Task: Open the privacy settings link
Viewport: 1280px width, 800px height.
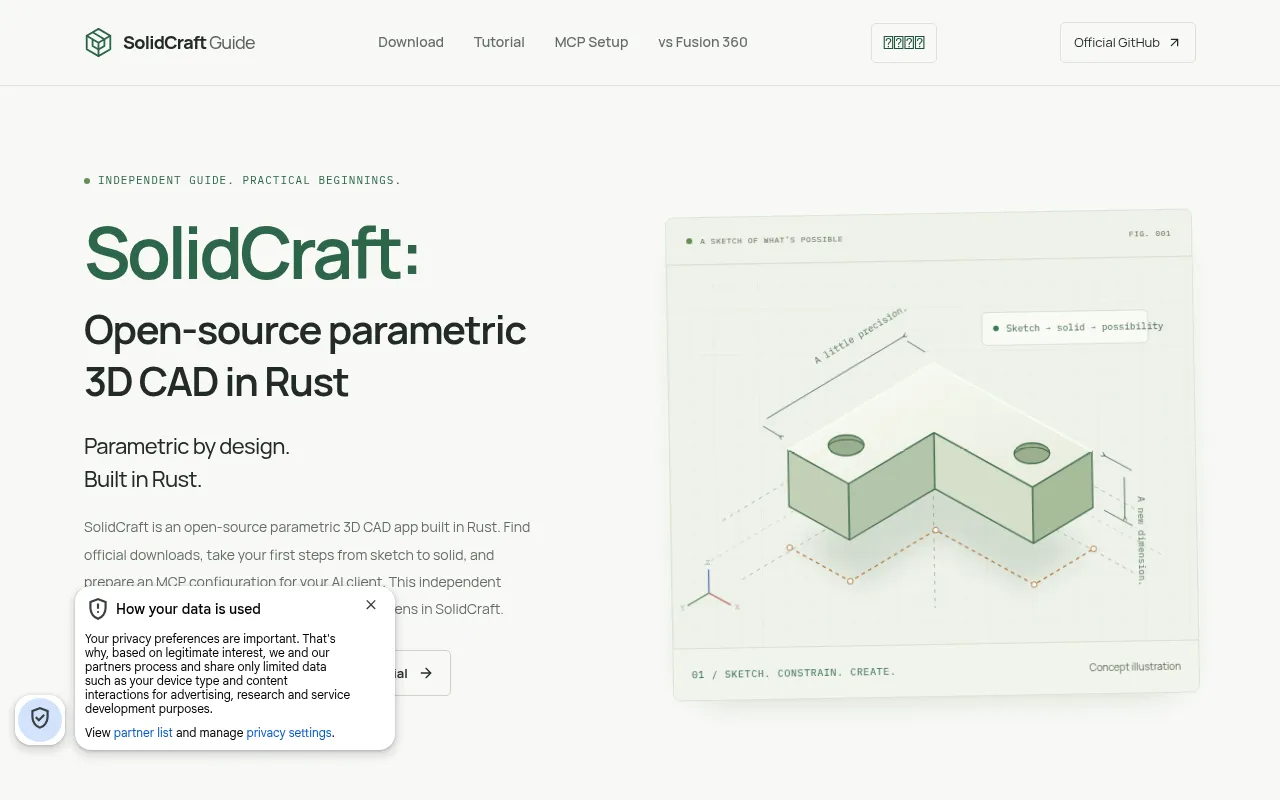Action: [289, 733]
